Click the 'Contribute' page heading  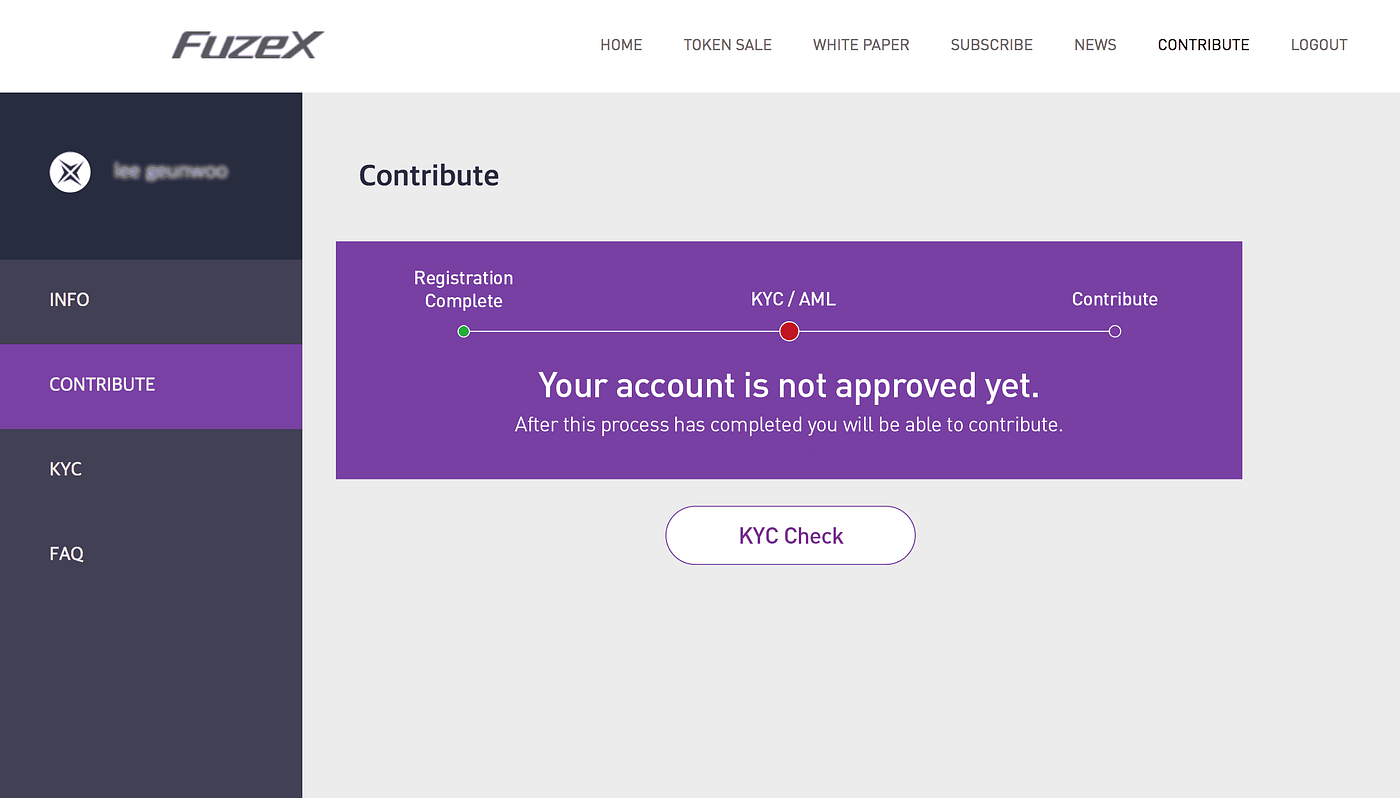tap(429, 175)
